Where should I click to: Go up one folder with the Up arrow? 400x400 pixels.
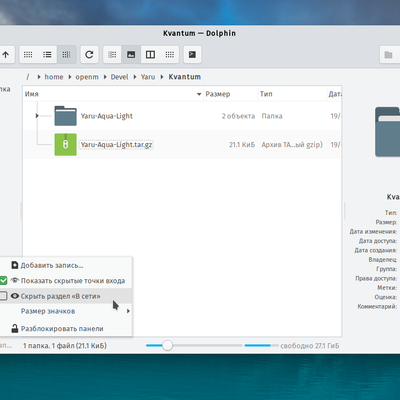coord(6,55)
